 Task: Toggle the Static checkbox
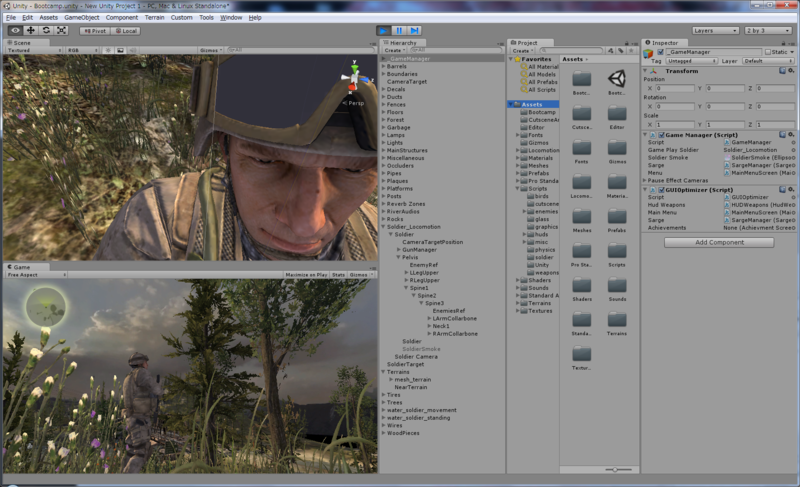pyautogui.click(x=767, y=52)
